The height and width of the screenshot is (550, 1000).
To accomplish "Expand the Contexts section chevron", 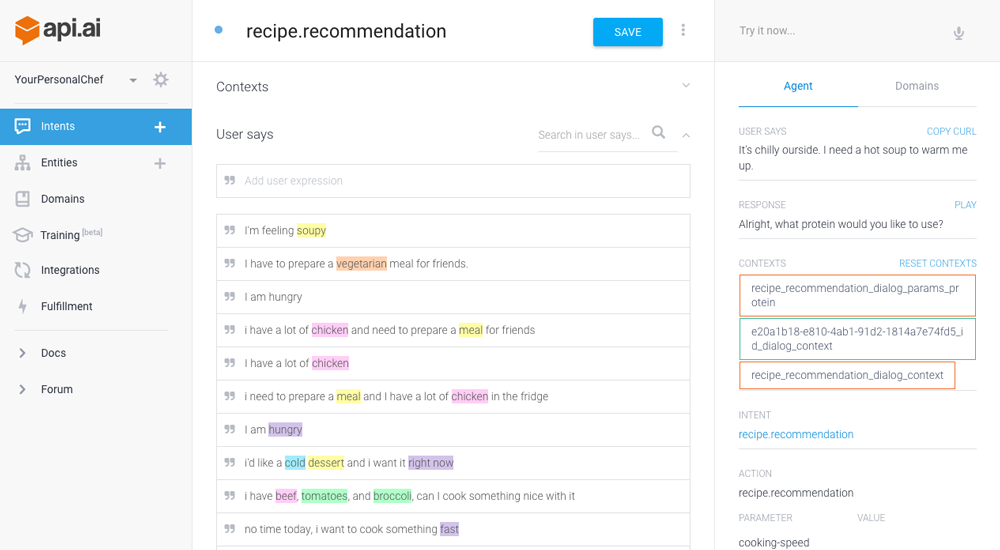I will (x=686, y=85).
